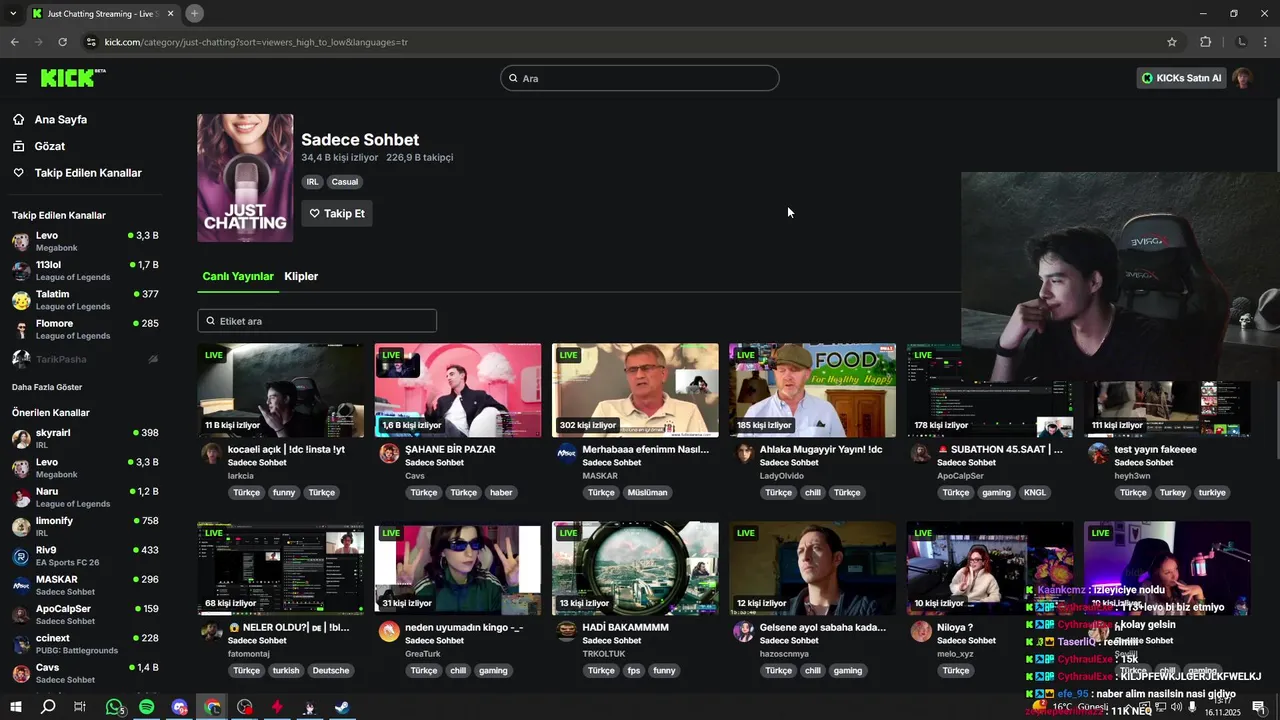This screenshot has height=720, width=1280.
Task: Open ccinext recommended channel
Action: [85, 644]
